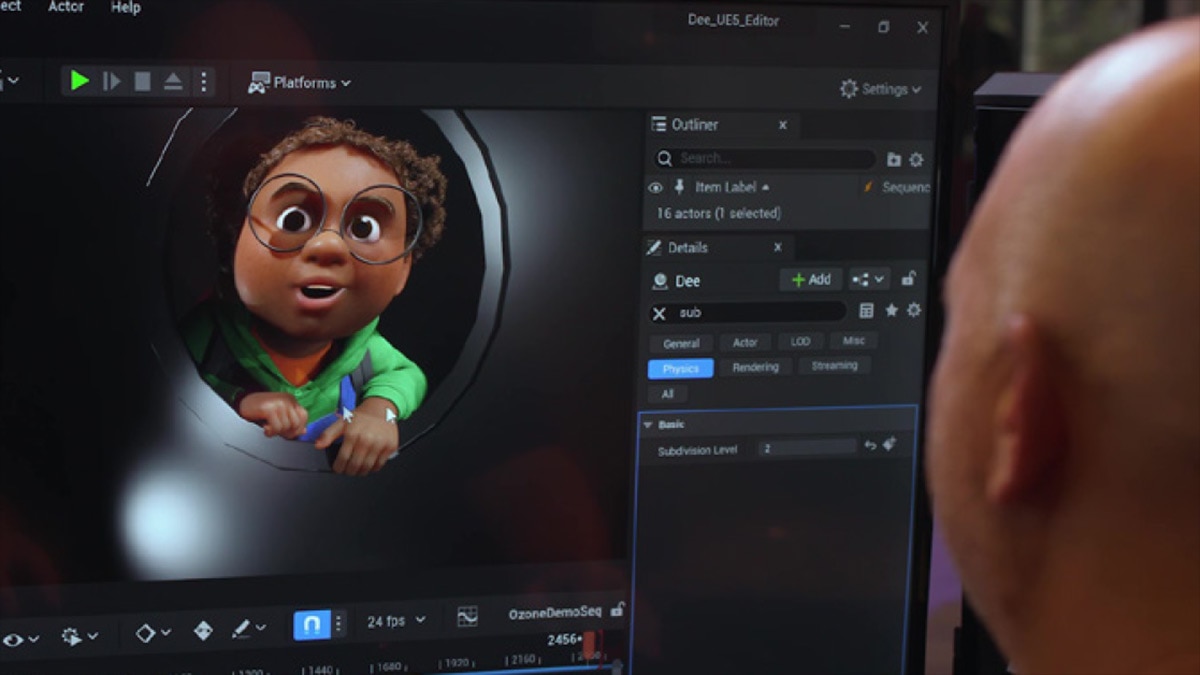Reset Subdivision Level to default arrow
This screenshot has height=675, width=1200.
click(870, 445)
